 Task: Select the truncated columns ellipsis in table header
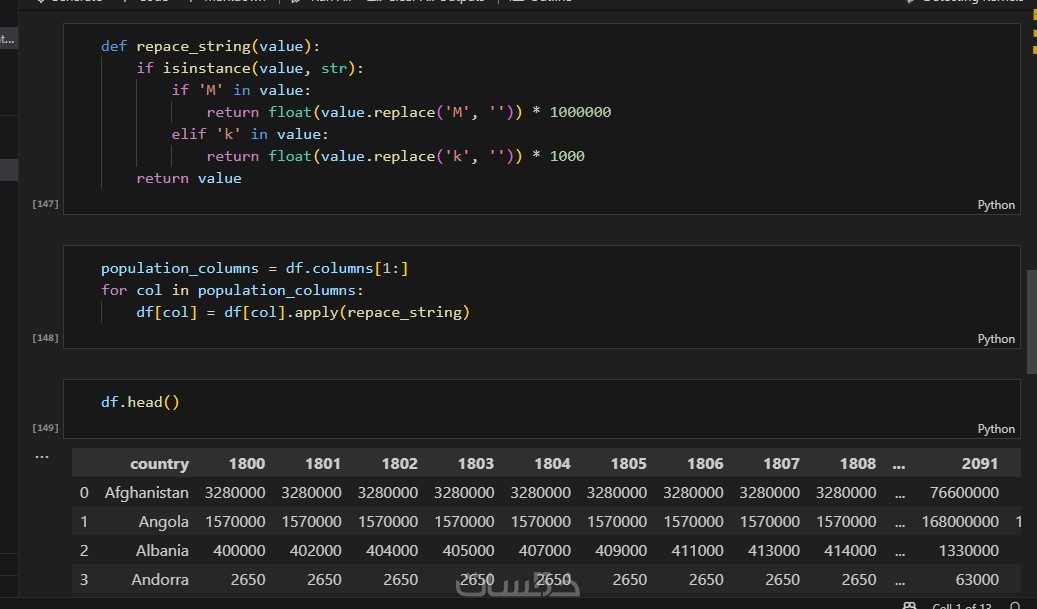click(x=898, y=465)
